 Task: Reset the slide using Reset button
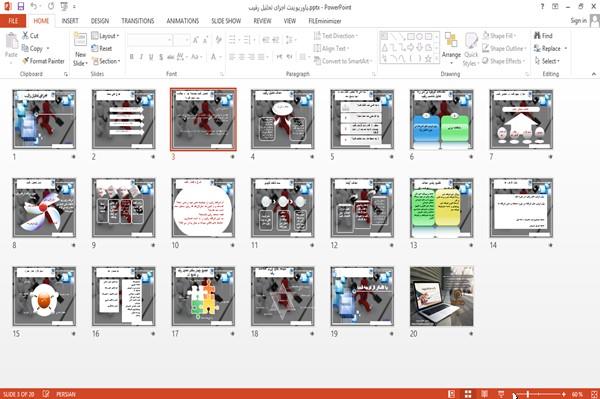coord(102,48)
